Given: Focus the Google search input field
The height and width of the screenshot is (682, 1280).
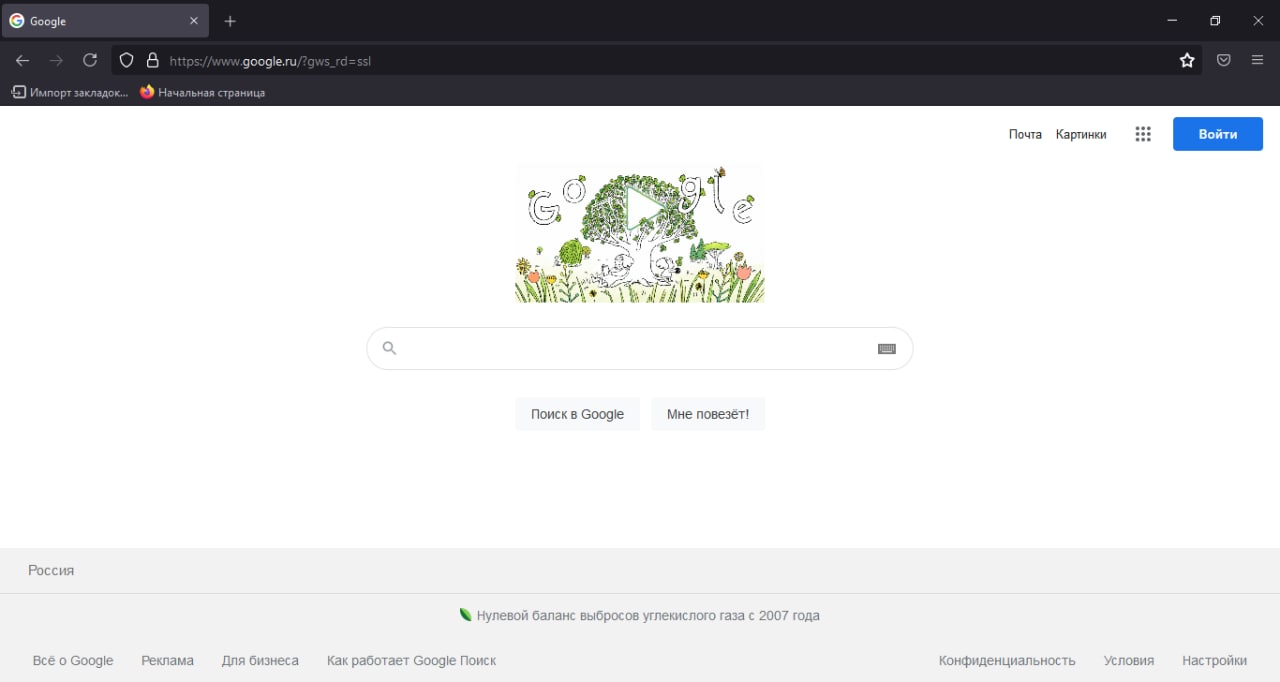Looking at the screenshot, I should click(x=640, y=348).
